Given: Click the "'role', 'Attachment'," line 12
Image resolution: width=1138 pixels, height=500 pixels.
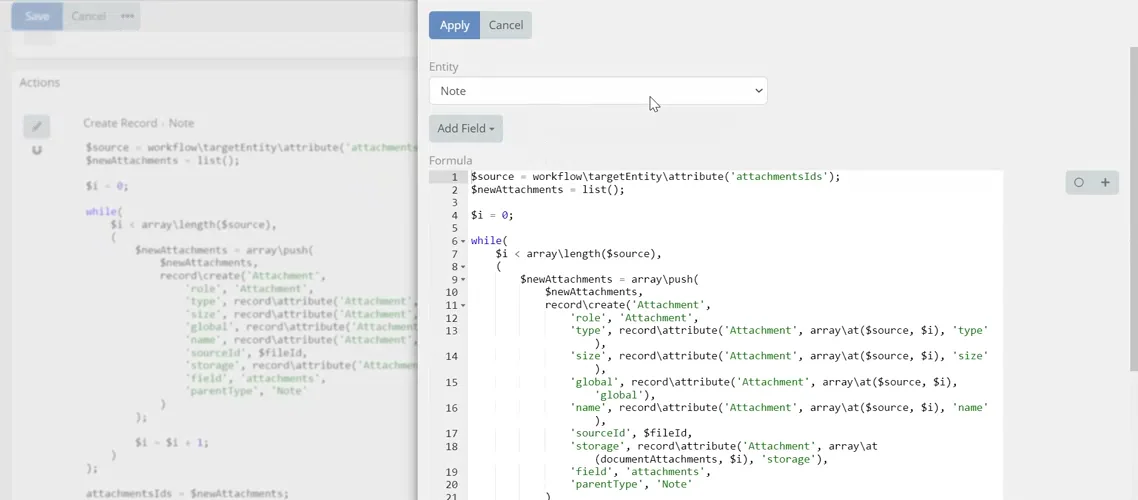Looking at the screenshot, I should point(634,318).
